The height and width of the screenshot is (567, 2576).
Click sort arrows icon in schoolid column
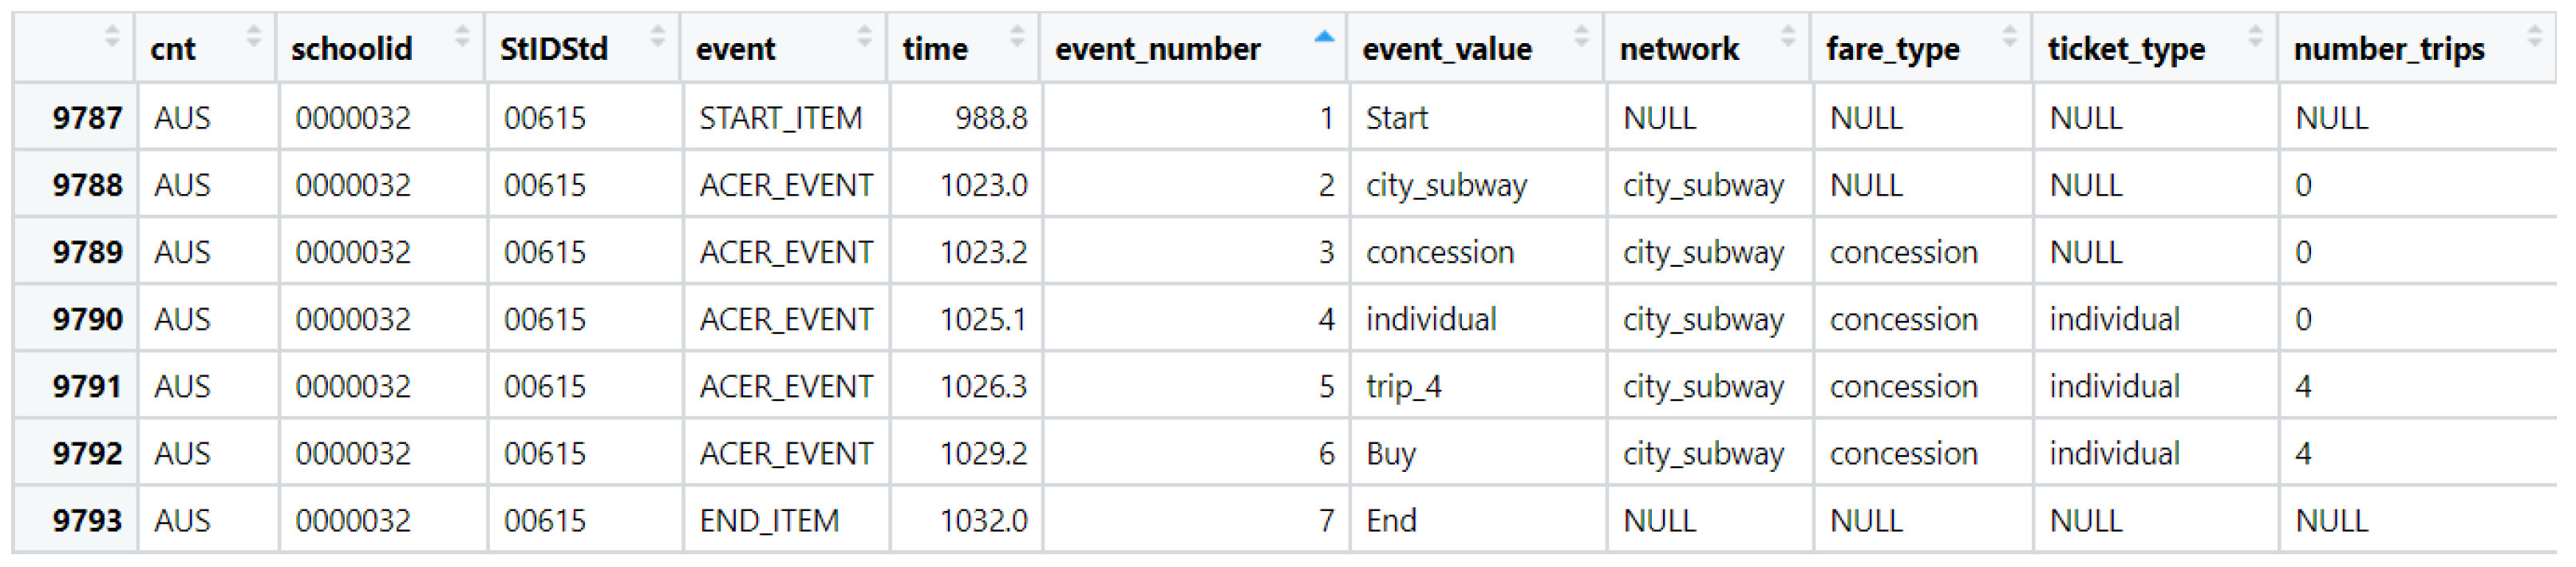pos(462,37)
